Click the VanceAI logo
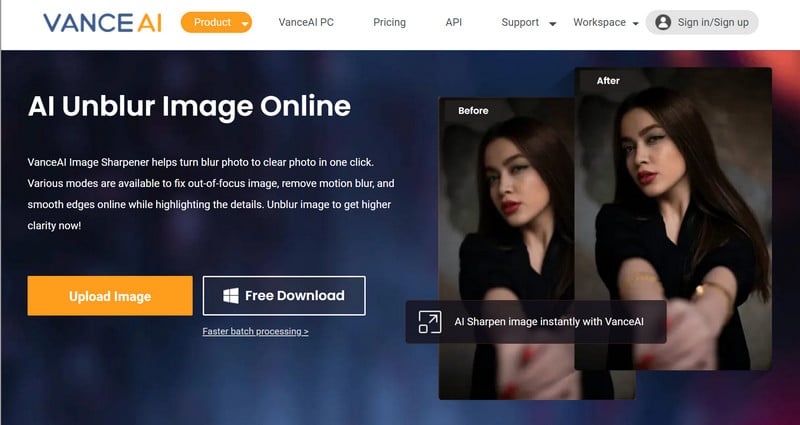Screen dimensions: 800x425 tap(102, 23)
